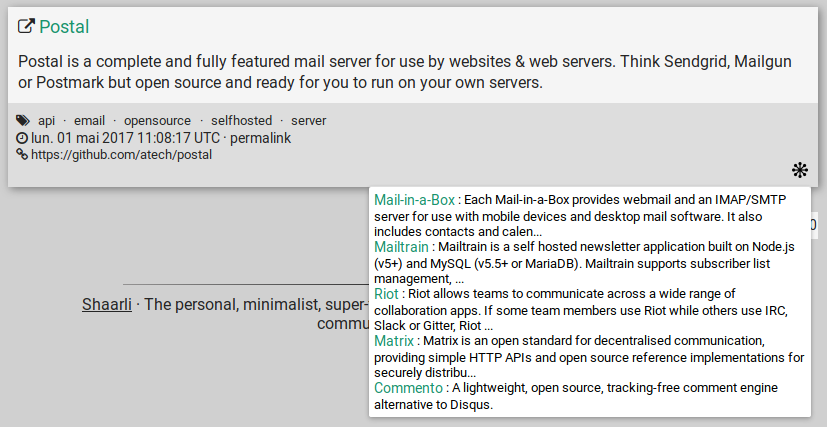The image size is (827, 427).
Task: Click the Mail-in-a-Box description text
Action: (580, 216)
